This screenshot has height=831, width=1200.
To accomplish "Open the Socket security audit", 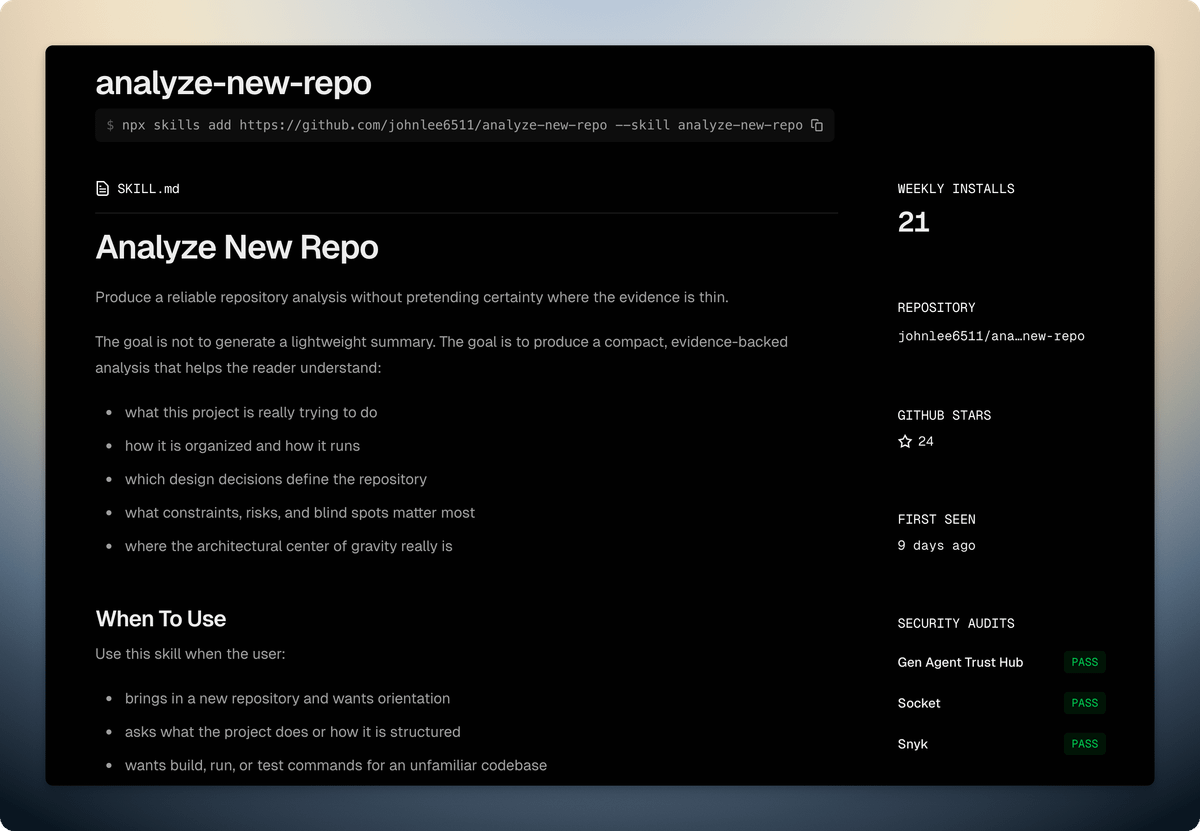I will pyautogui.click(x=919, y=703).
